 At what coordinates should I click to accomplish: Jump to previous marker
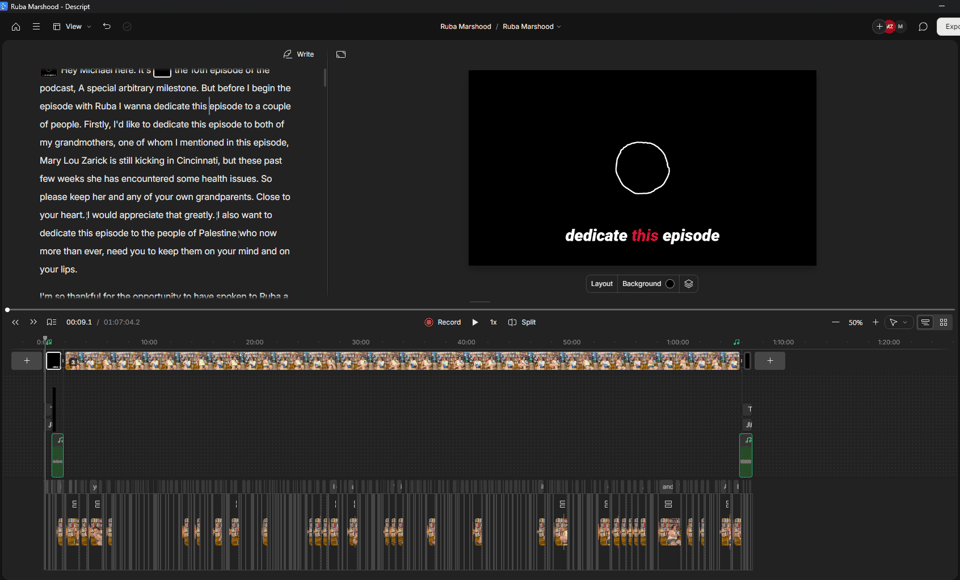(15, 322)
